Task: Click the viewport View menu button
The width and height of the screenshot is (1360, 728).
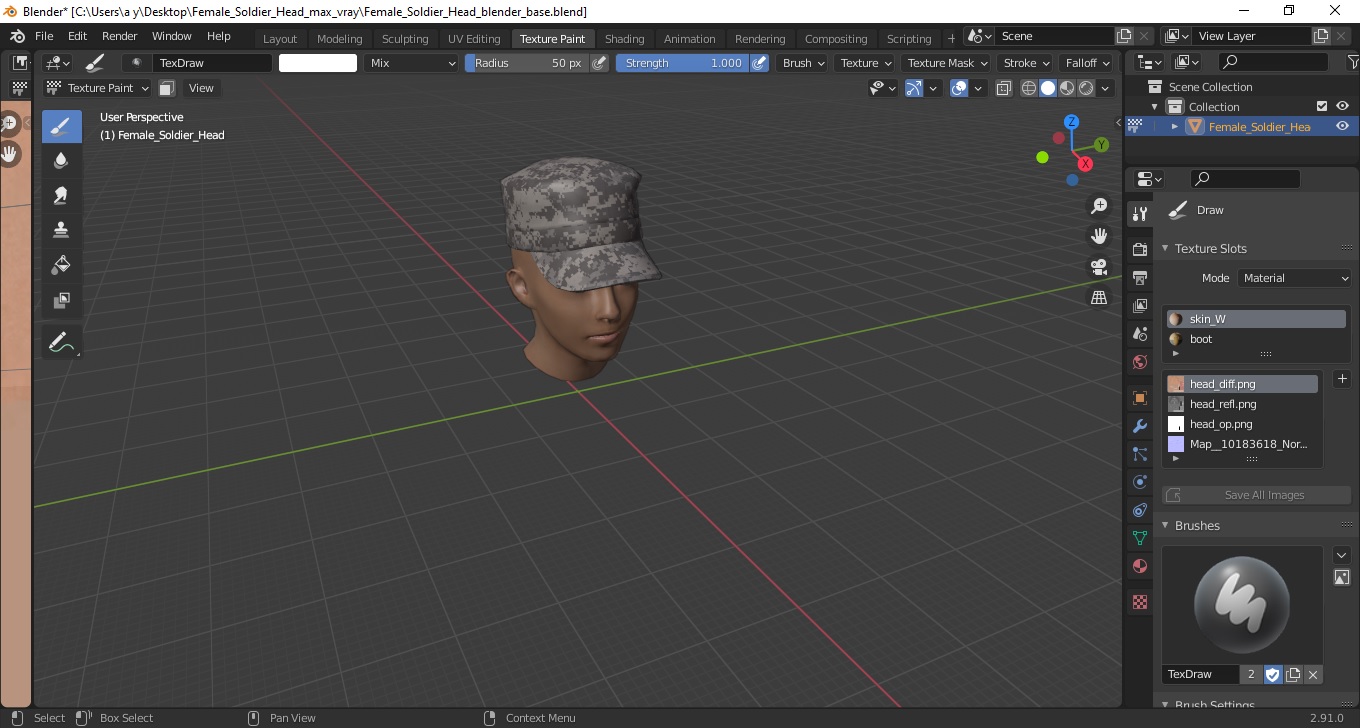Action: [x=201, y=88]
